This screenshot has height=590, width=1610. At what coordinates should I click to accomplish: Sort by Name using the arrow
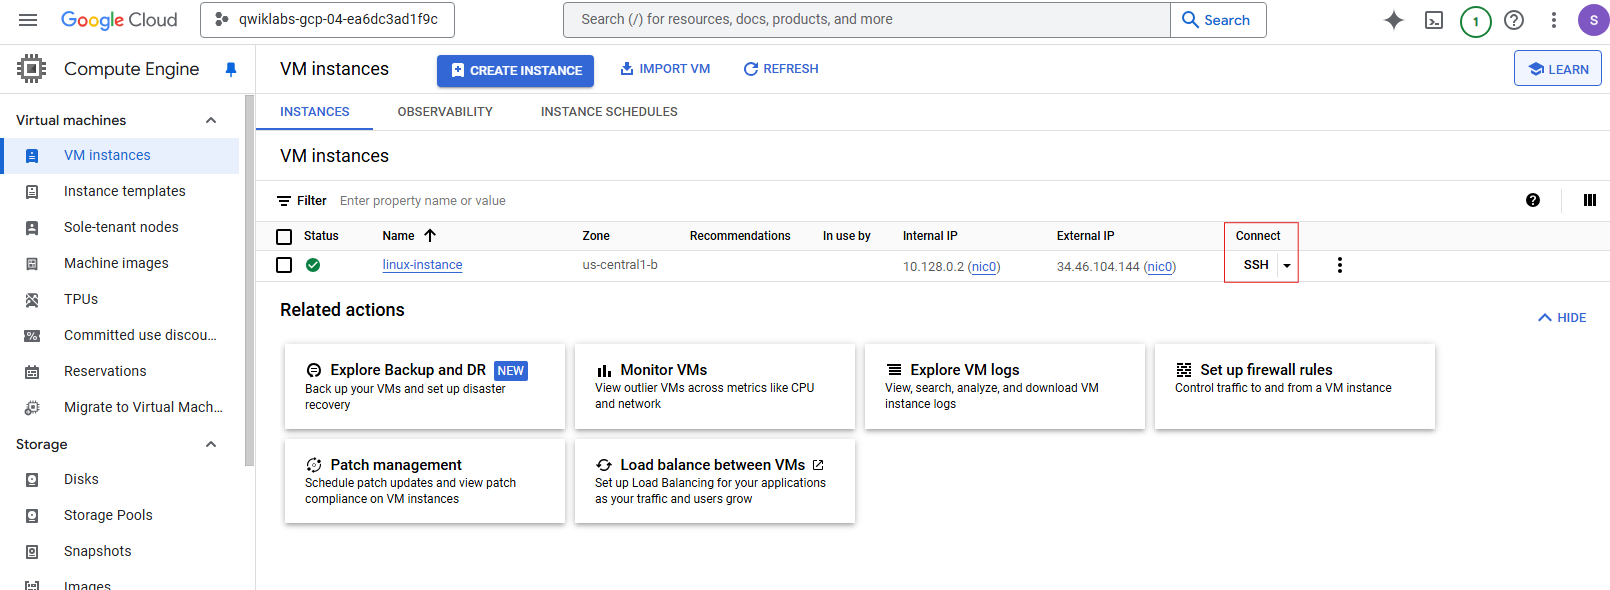click(430, 236)
